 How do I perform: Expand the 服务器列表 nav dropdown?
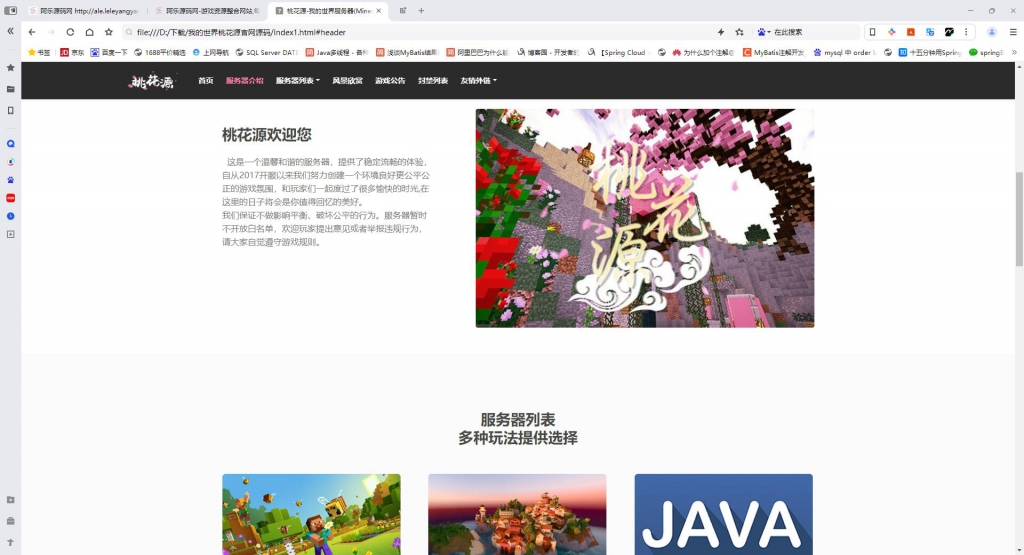pos(298,80)
